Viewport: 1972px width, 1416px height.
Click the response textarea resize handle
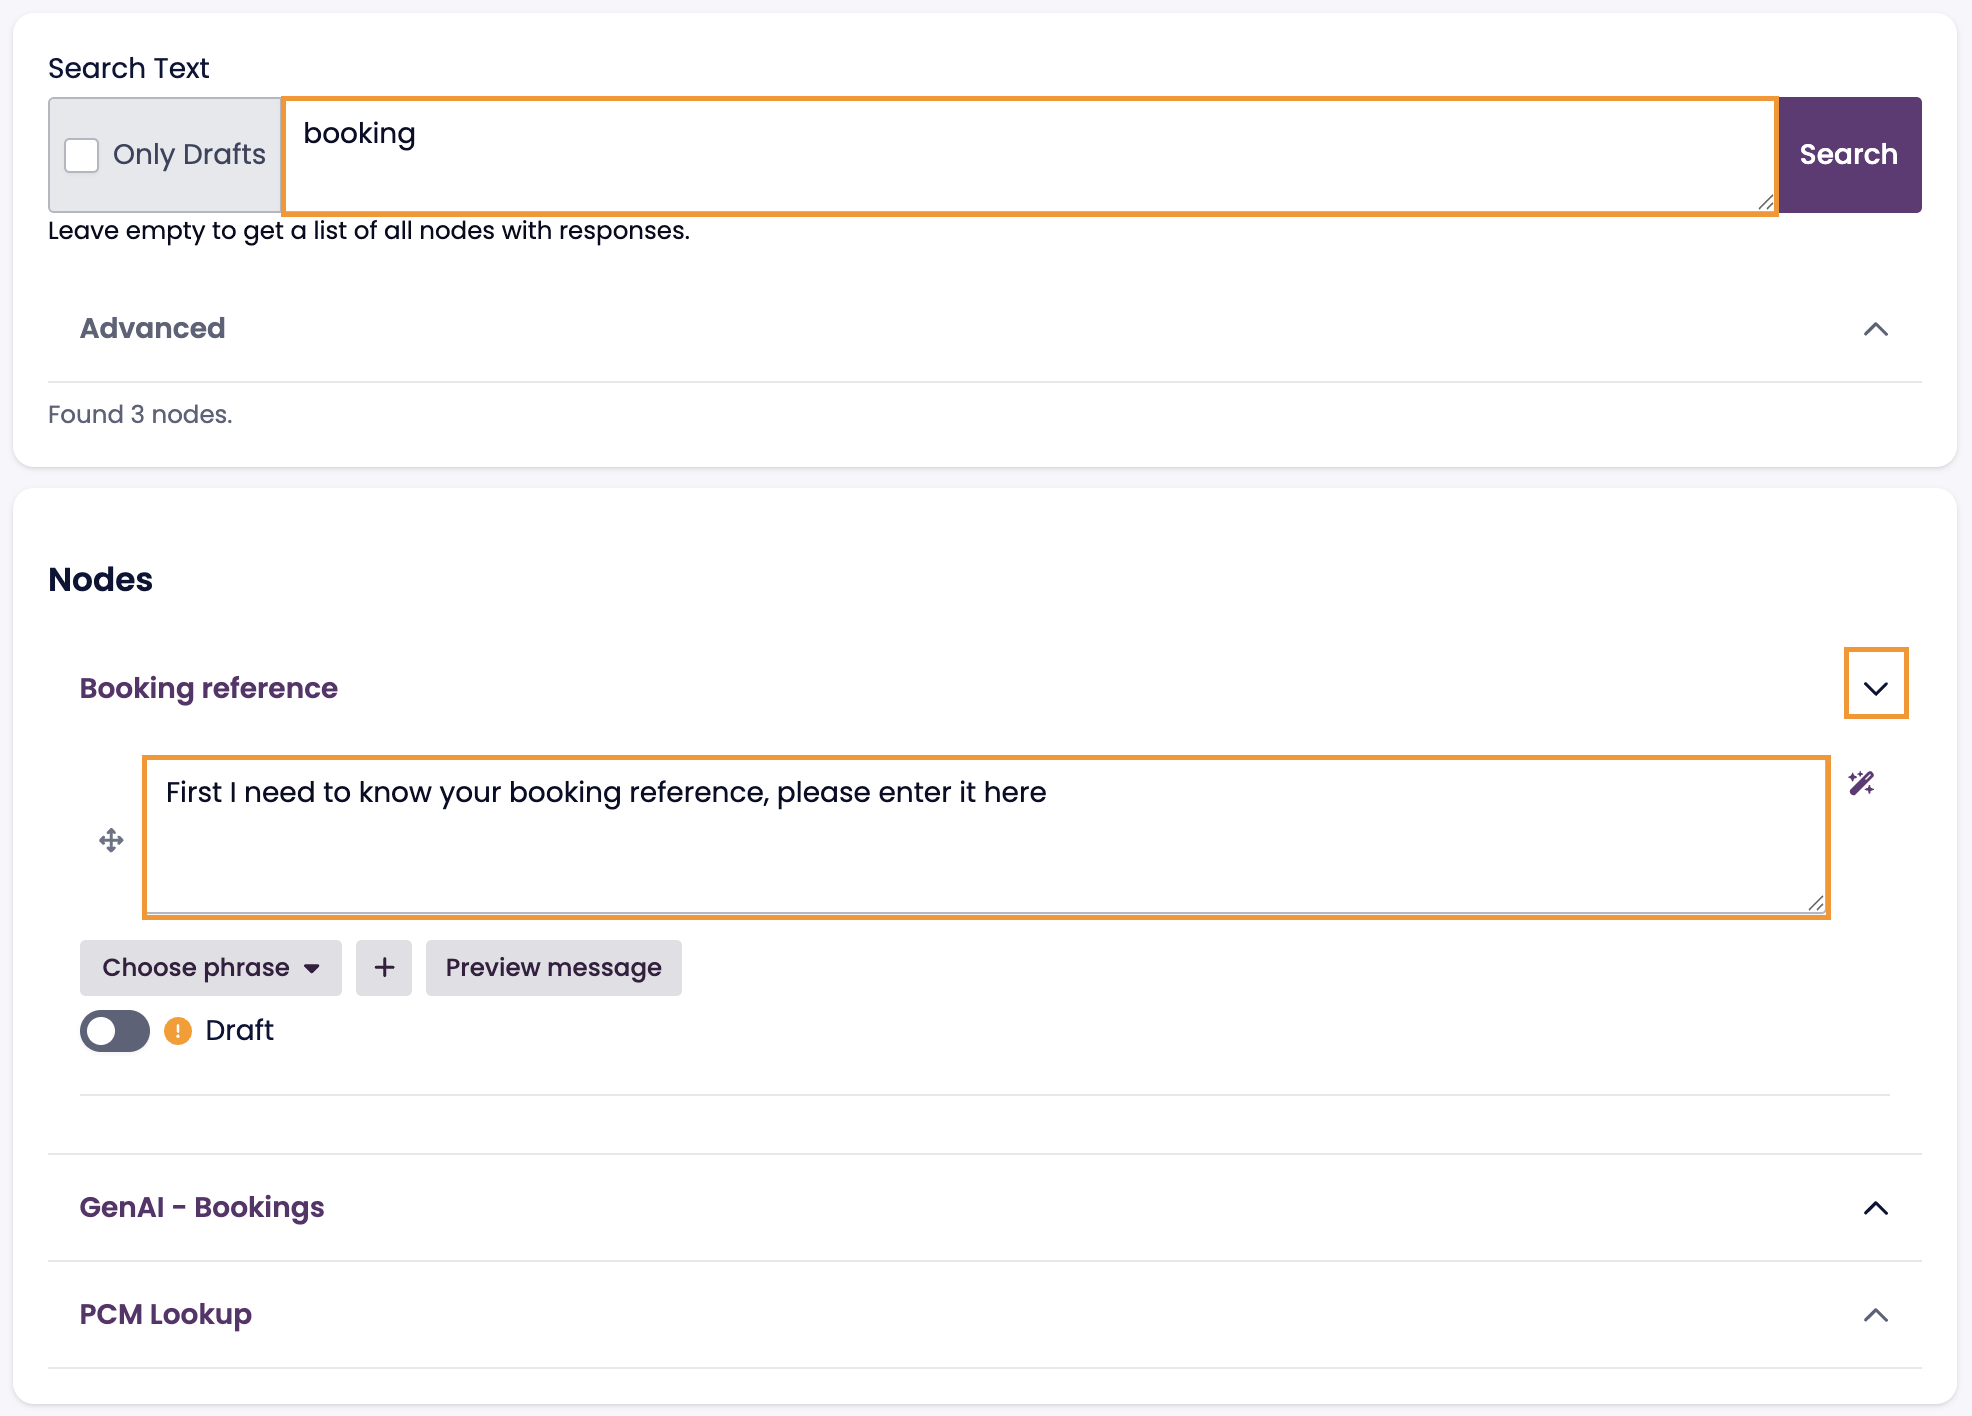1816,904
